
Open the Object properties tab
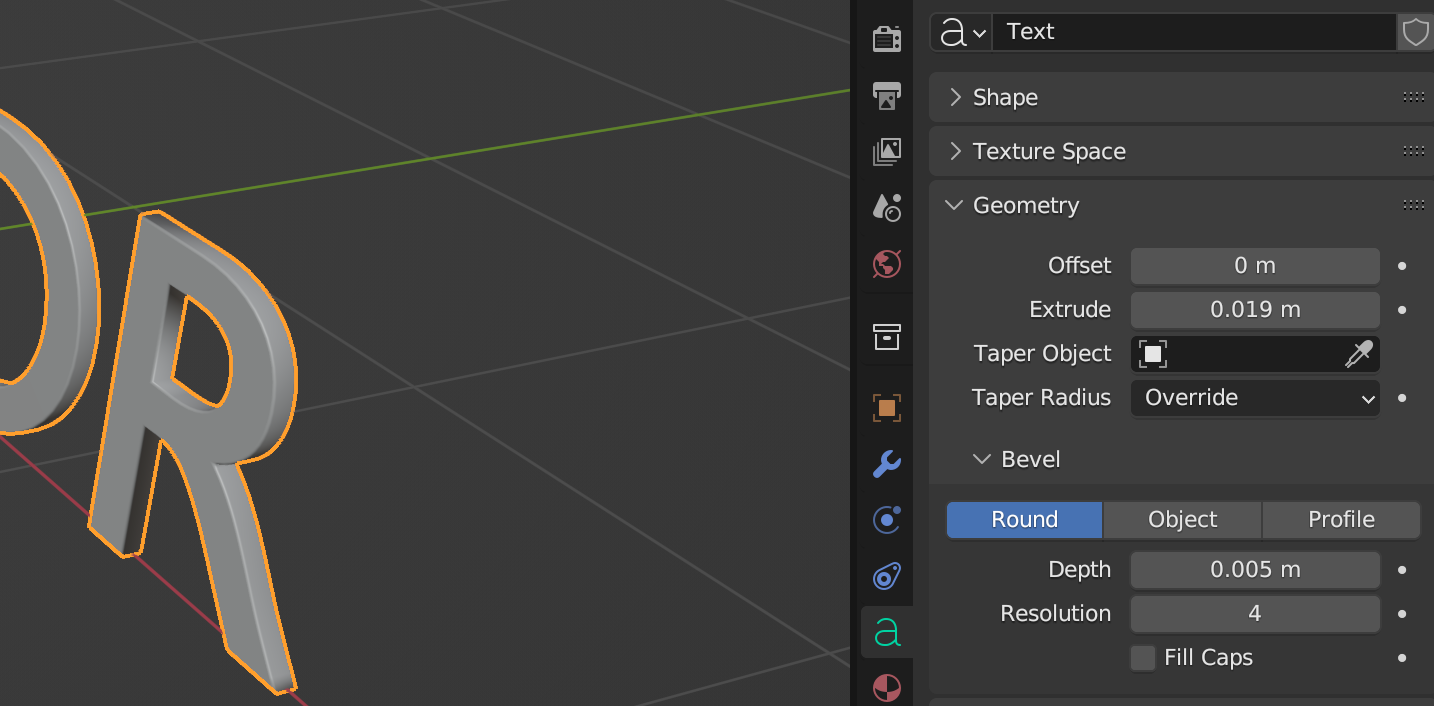coord(886,407)
